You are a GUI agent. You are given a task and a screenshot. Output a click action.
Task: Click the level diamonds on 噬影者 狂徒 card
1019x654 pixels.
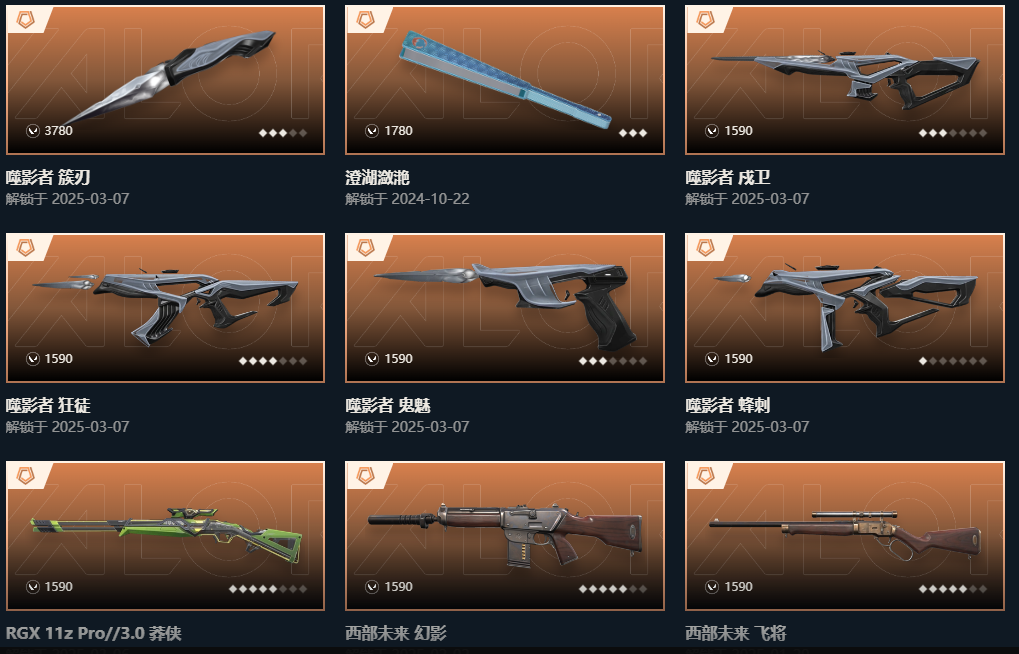[x=273, y=361]
